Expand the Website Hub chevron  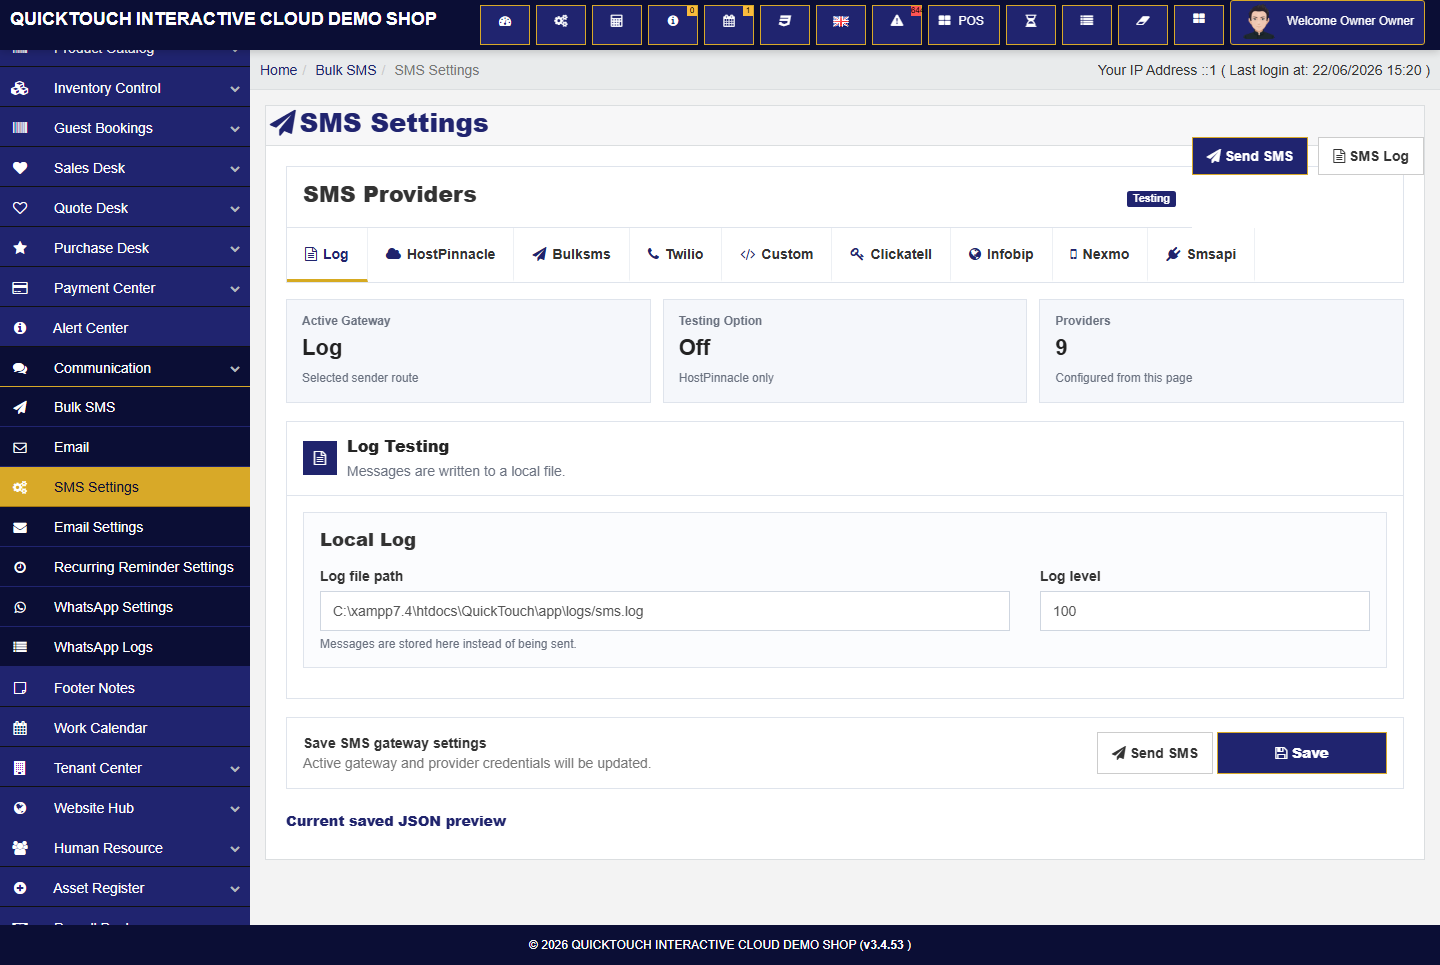[235, 809]
